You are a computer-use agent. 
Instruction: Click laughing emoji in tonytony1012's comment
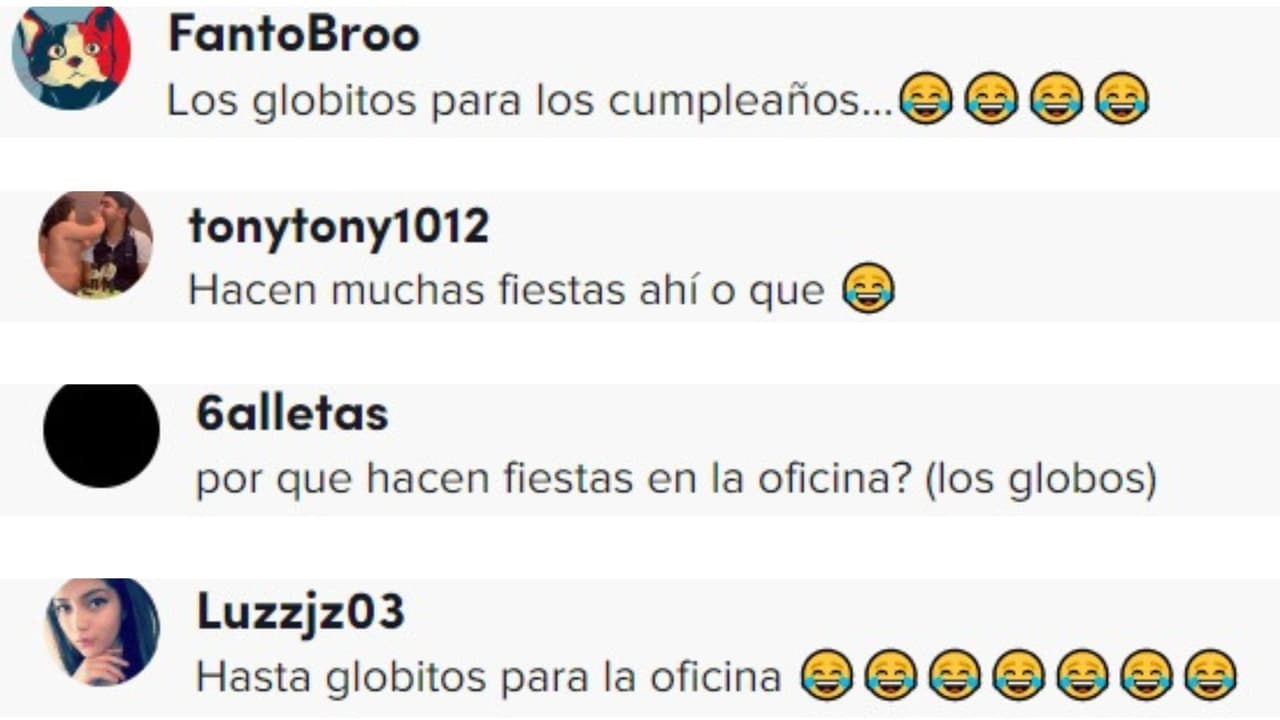pyautogui.click(x=868, y=290)
